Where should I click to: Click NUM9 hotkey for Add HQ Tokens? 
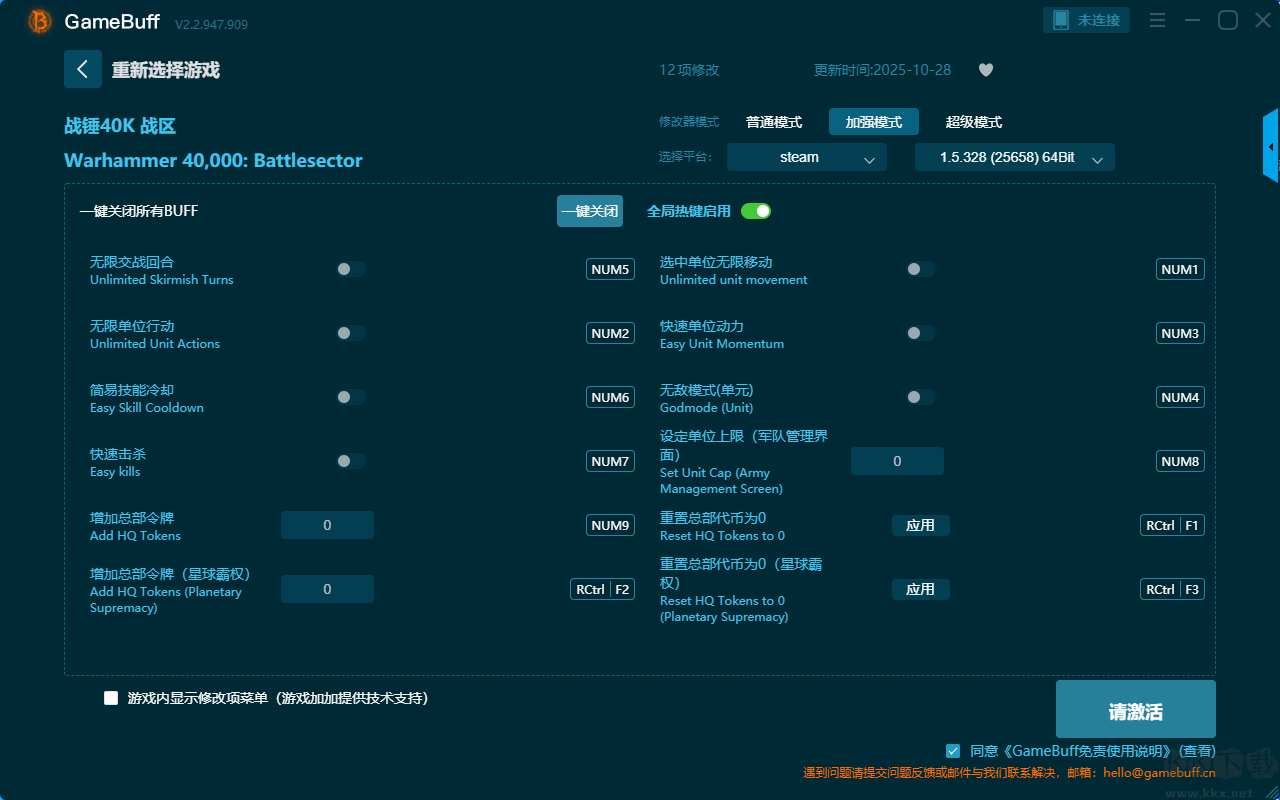coord(610,525)
